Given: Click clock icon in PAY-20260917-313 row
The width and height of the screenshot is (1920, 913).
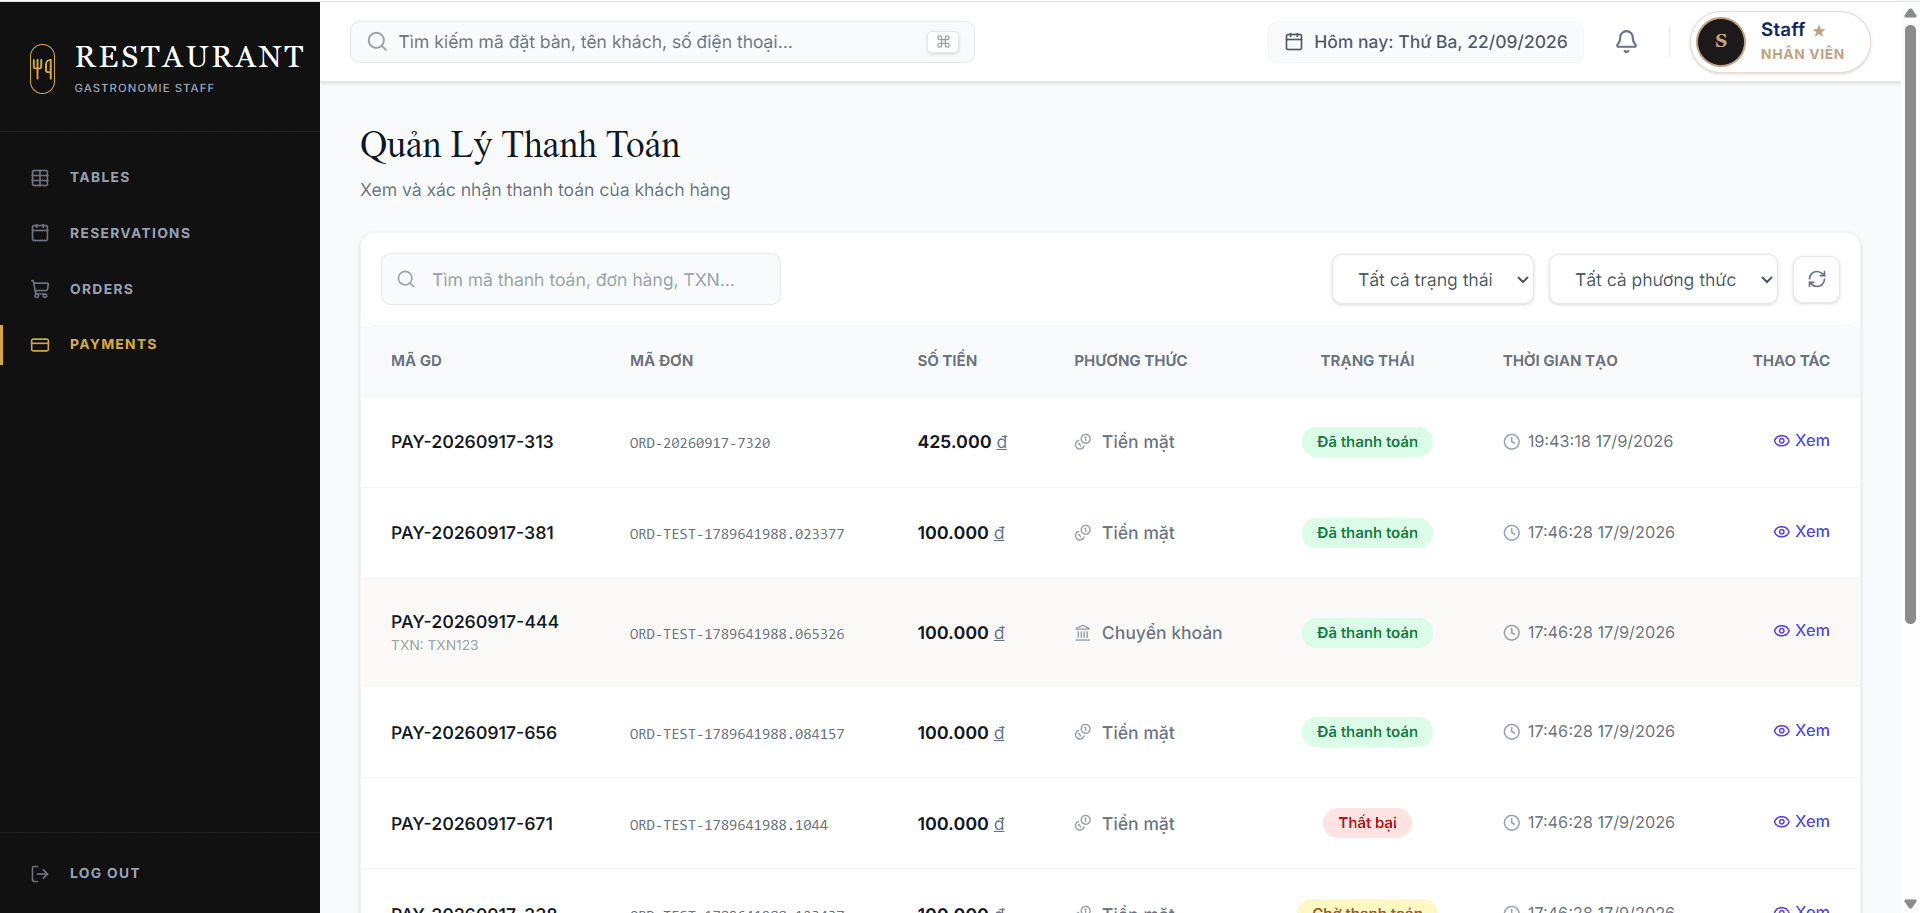Looking at the screenshot, I should [1511, 442].
